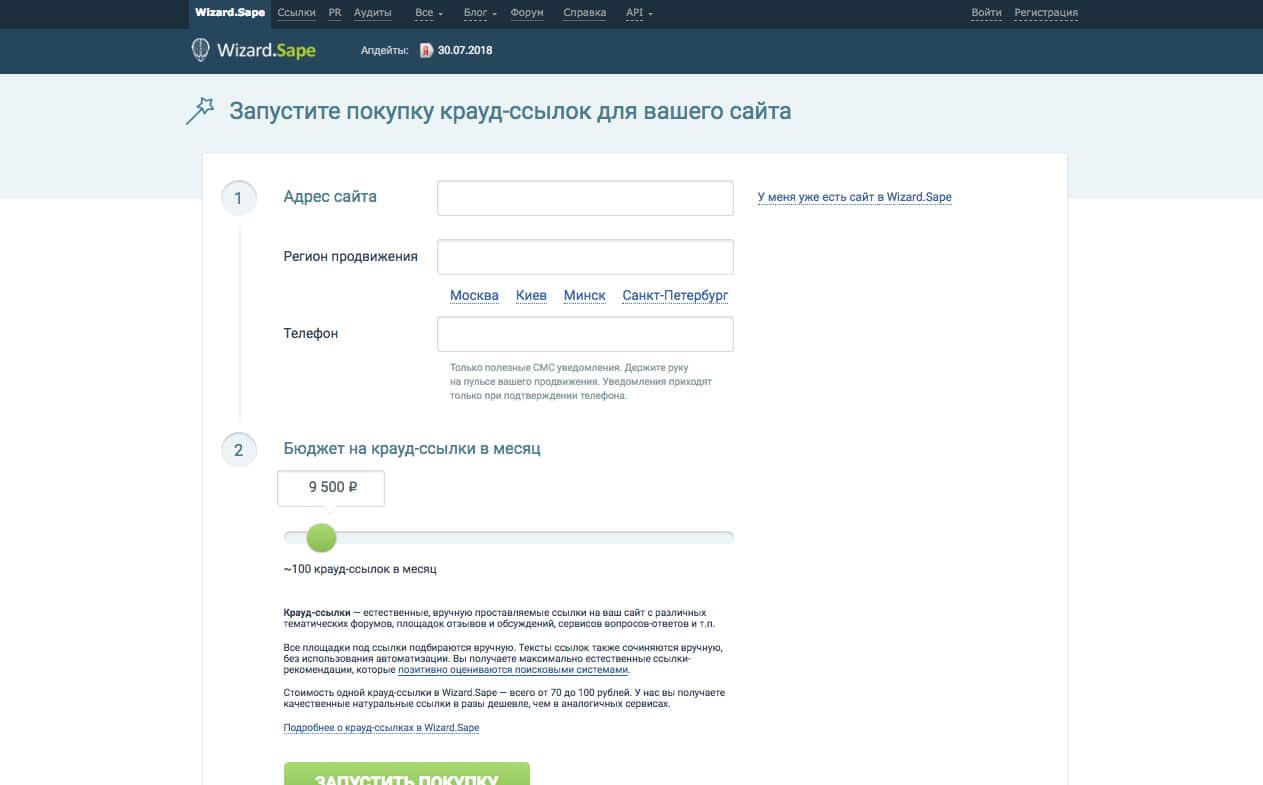The image size is (1263, 785).
Task: Click the Регистрация link
Action: (x=1046, y=13)
